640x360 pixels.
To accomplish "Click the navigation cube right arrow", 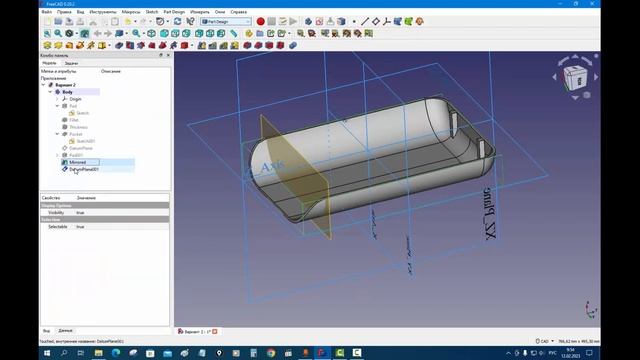I will pos(596,77).
